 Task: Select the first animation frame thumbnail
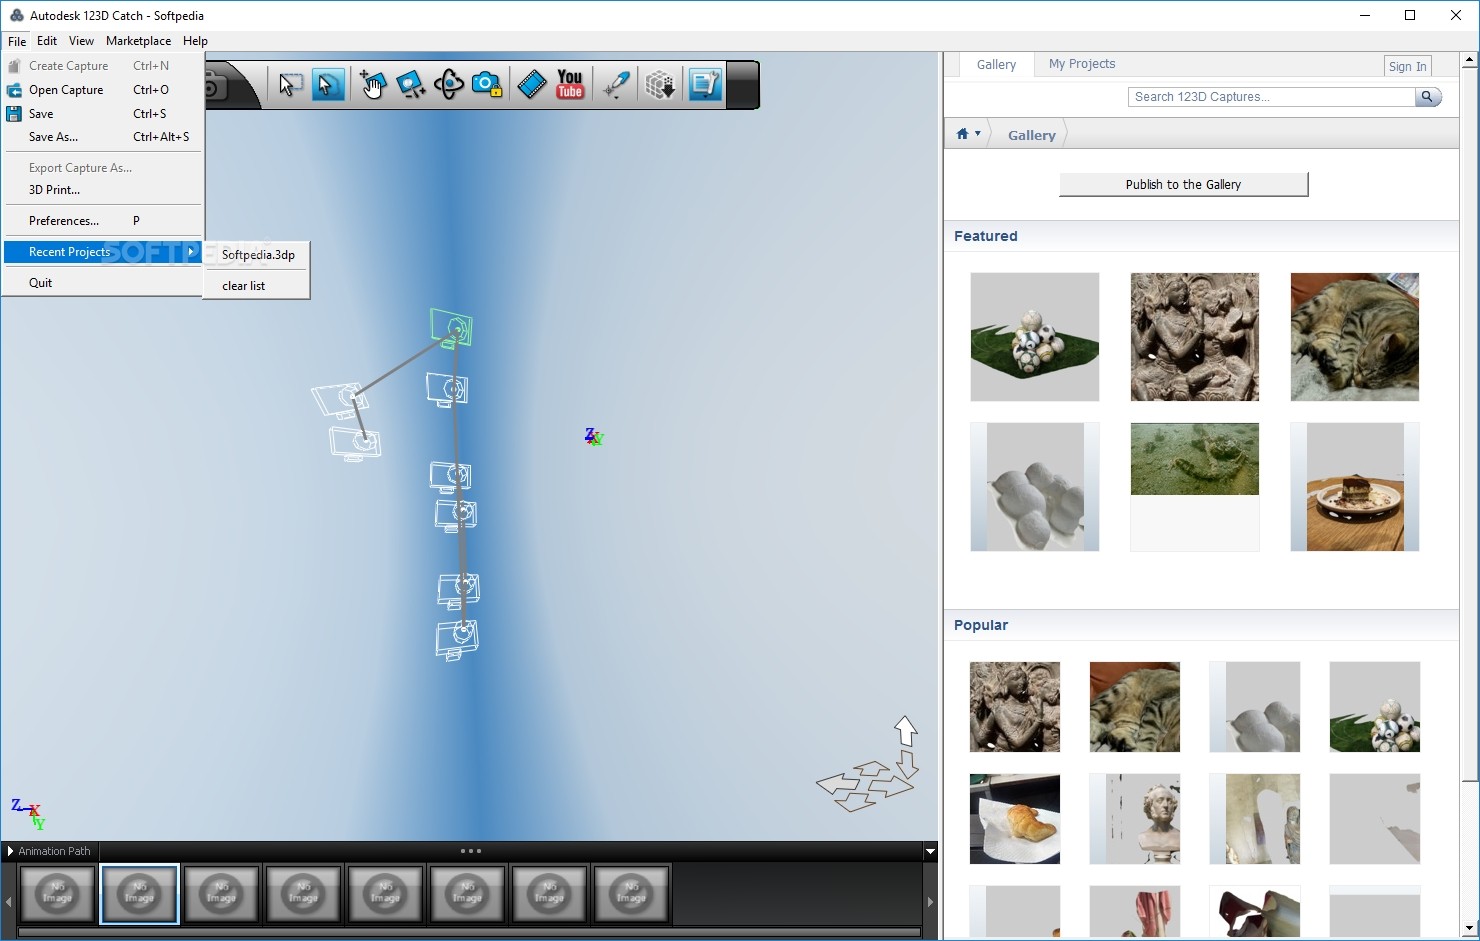click(x=57, y=894)
